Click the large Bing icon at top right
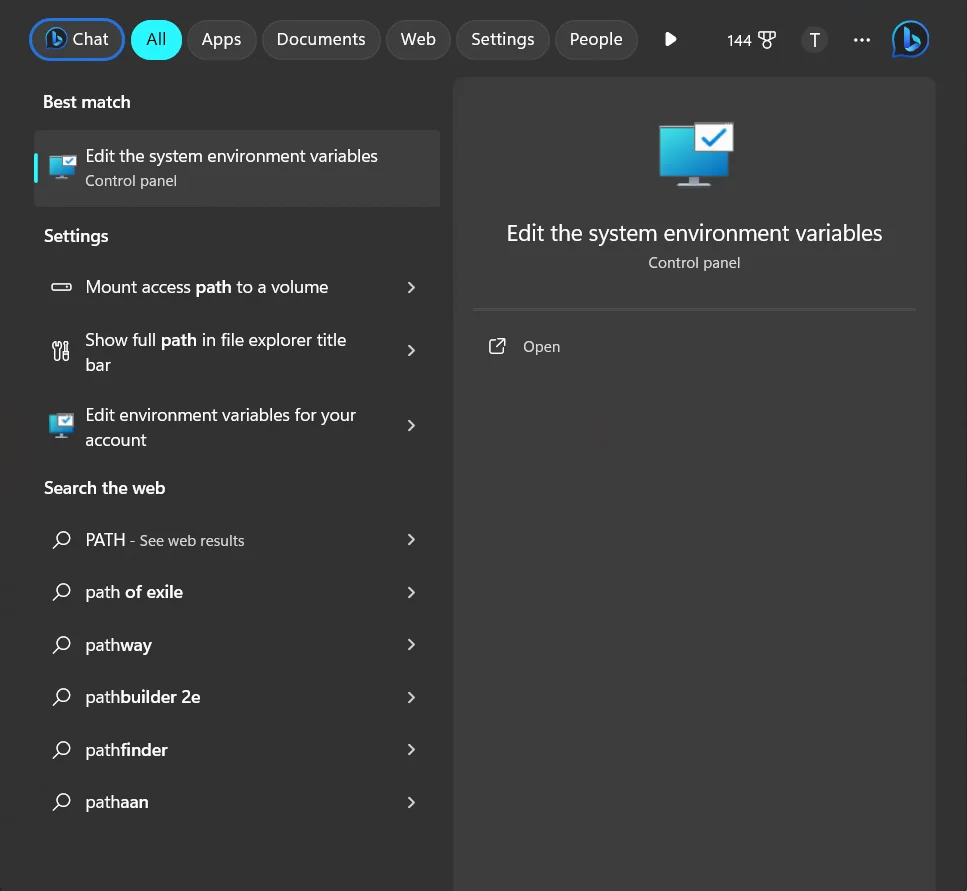This screenshot has width=967, height=891. coord(910,39)
